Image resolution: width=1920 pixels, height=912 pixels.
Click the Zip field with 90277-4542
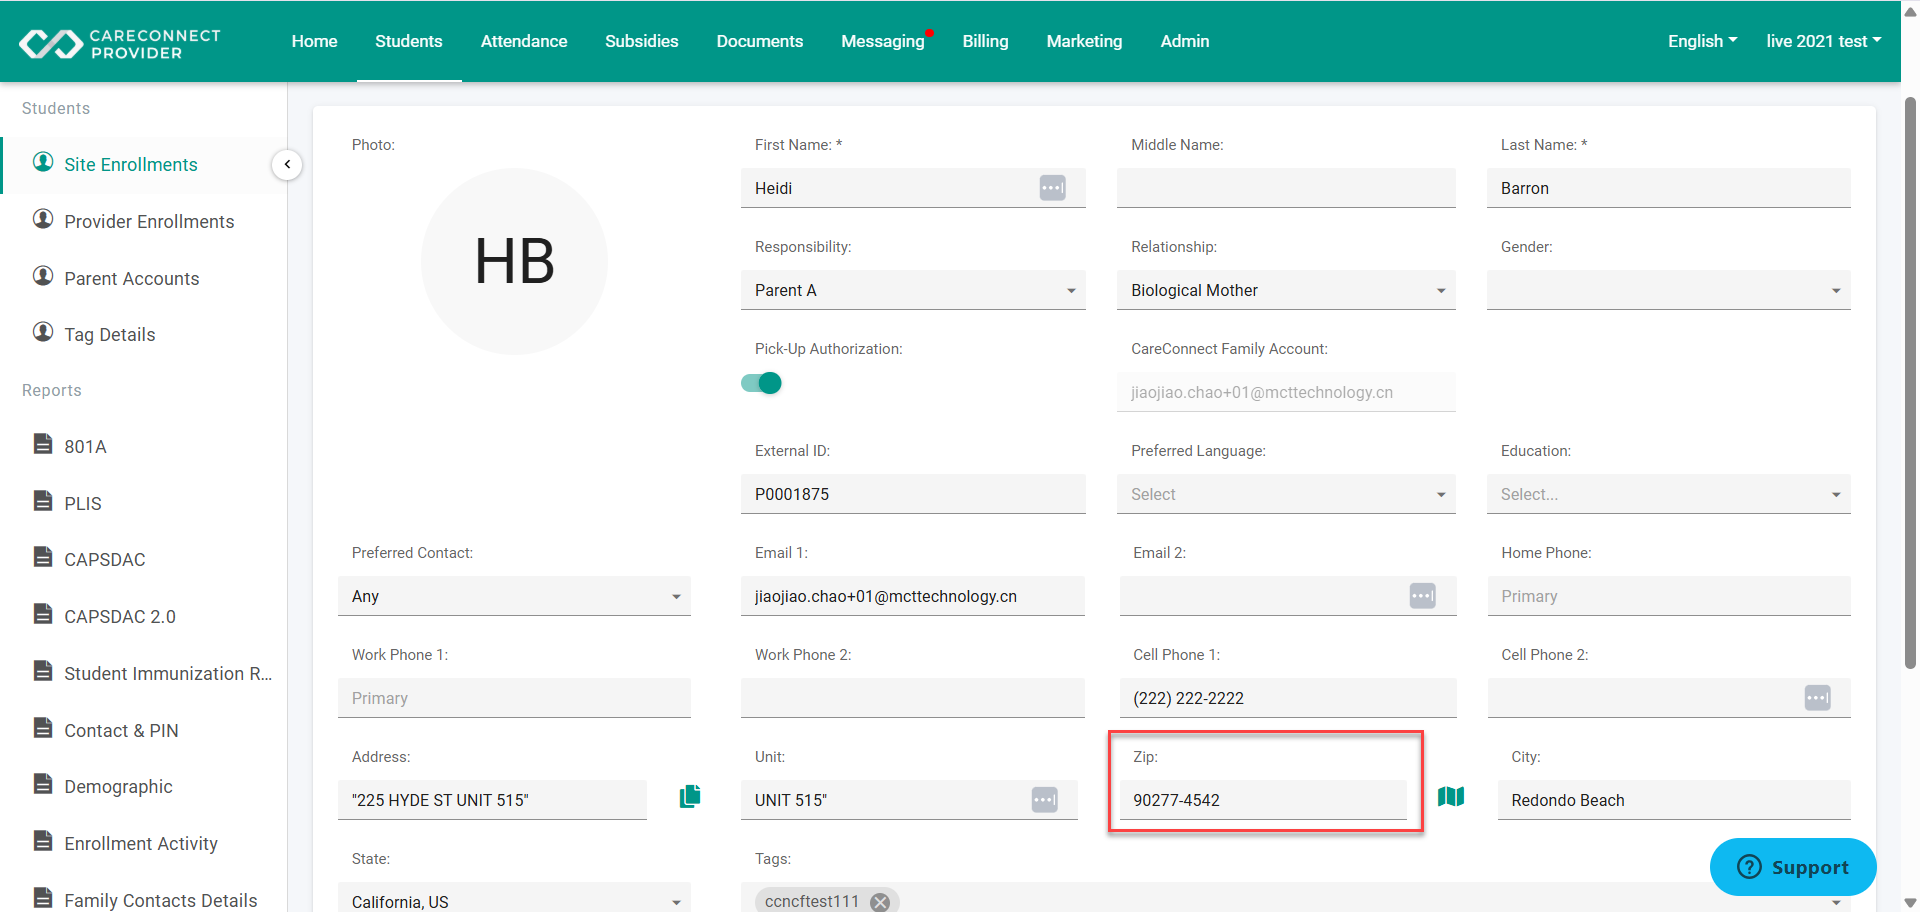pyautogui.click(x=1263, y=800)
